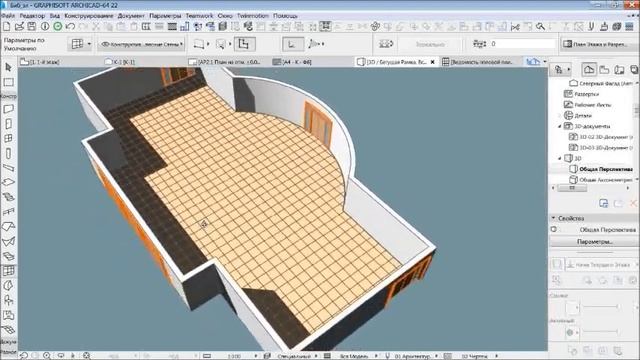The width and height of the screenshot is (640, 360).
Task: Show the Project Map in Navigator
Action: click(x=589, y=70)
